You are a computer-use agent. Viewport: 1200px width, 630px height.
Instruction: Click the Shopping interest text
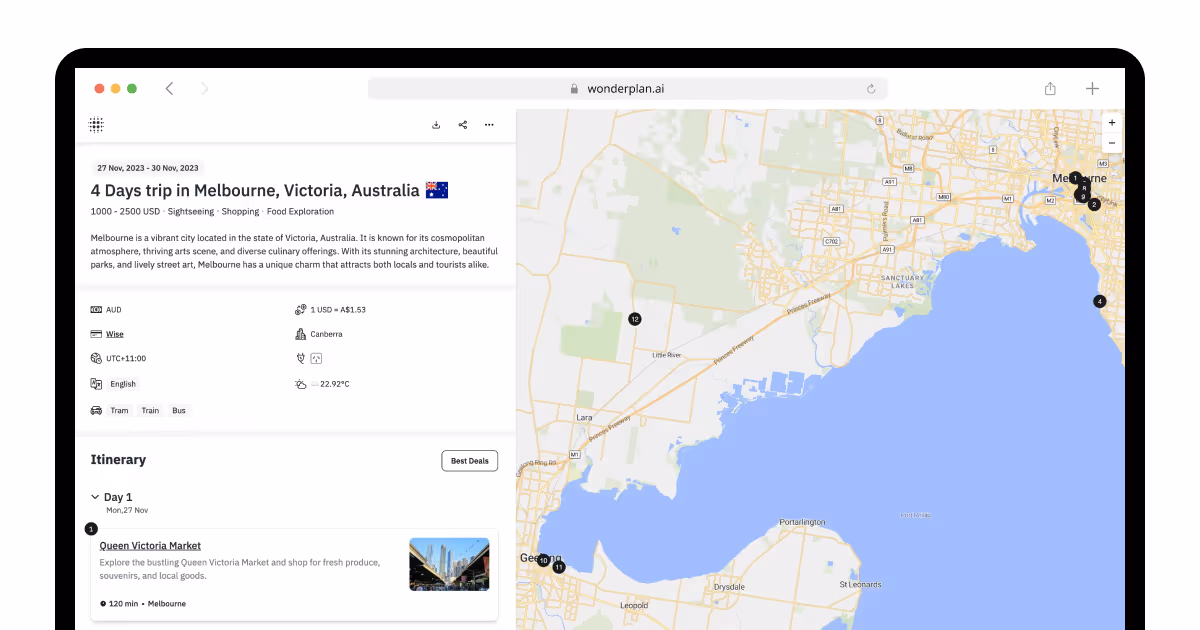[240, 212]
